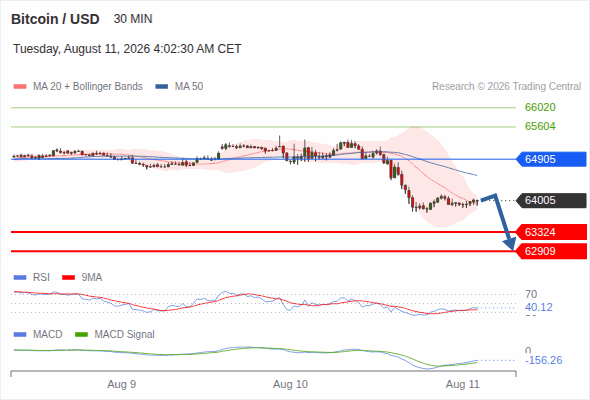This screenshot has width=590, height=400.
Task: Click the Research © 2026 Trading Central credit
Action: click(x=506, y=87)
